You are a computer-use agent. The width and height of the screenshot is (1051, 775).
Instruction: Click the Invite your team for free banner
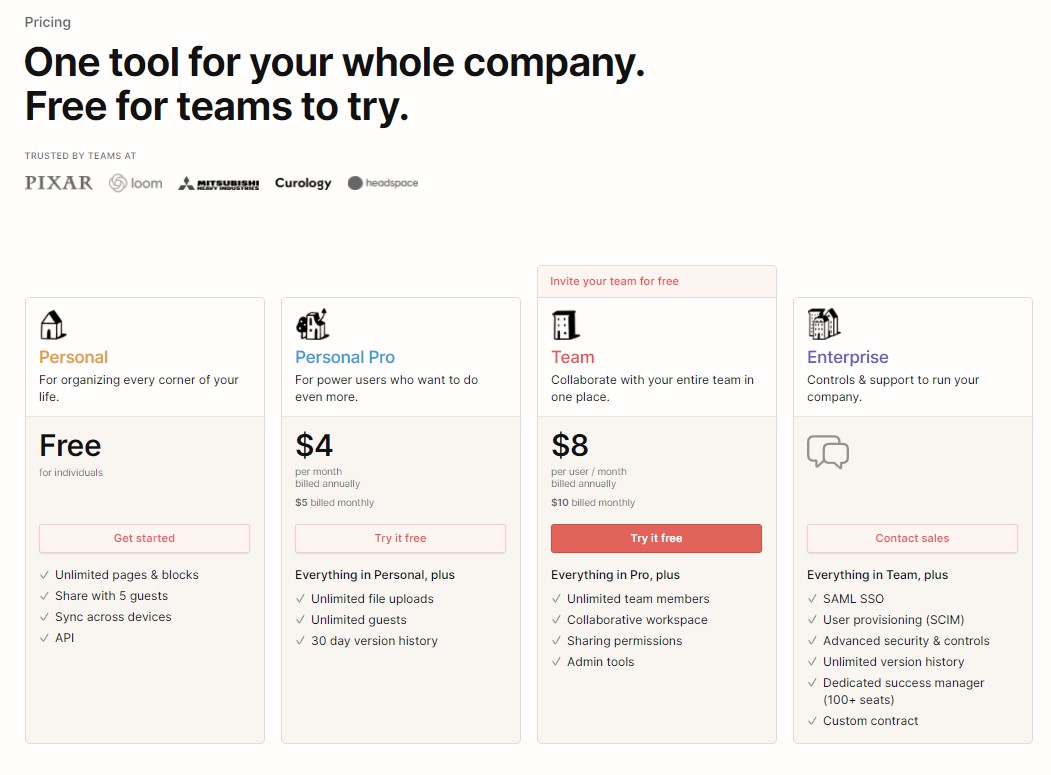pos(657,282)
